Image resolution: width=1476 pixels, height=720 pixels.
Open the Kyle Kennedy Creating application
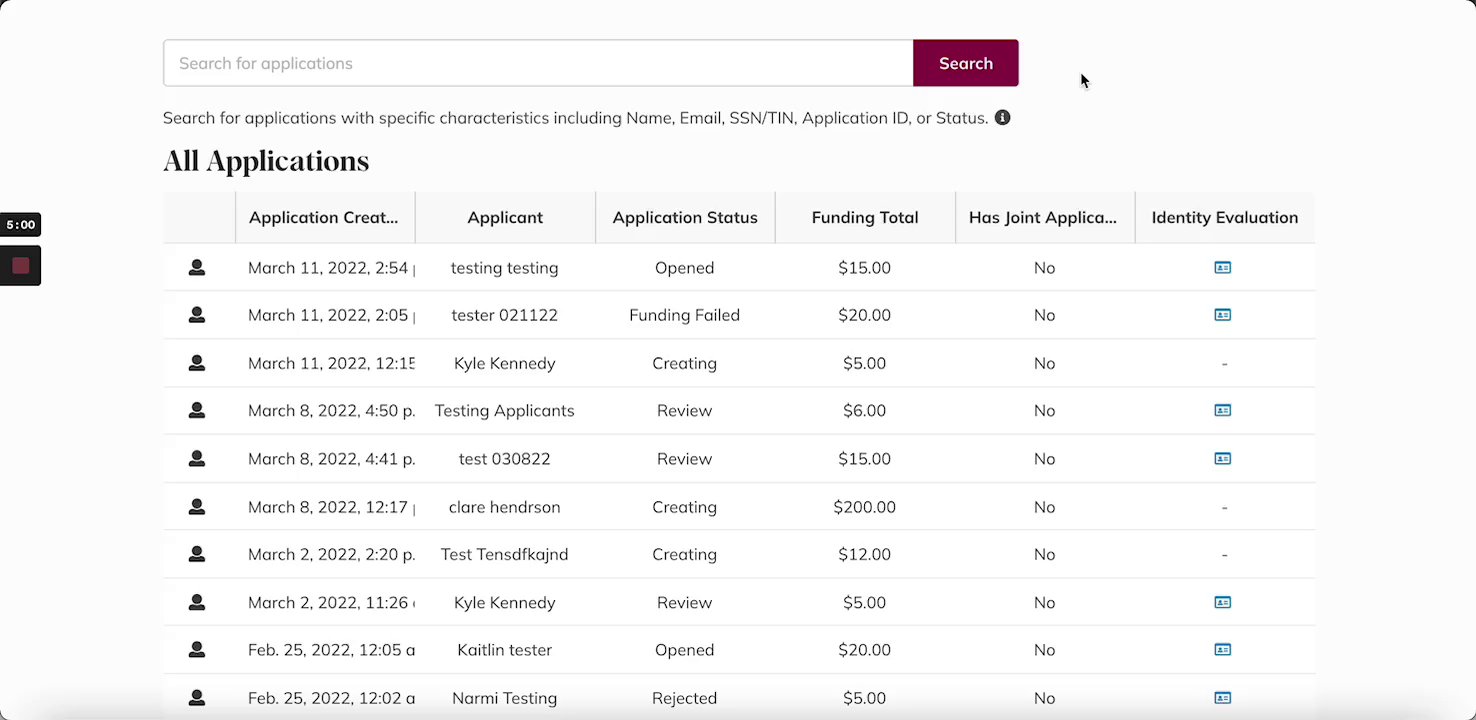click(x=197, y=363)
